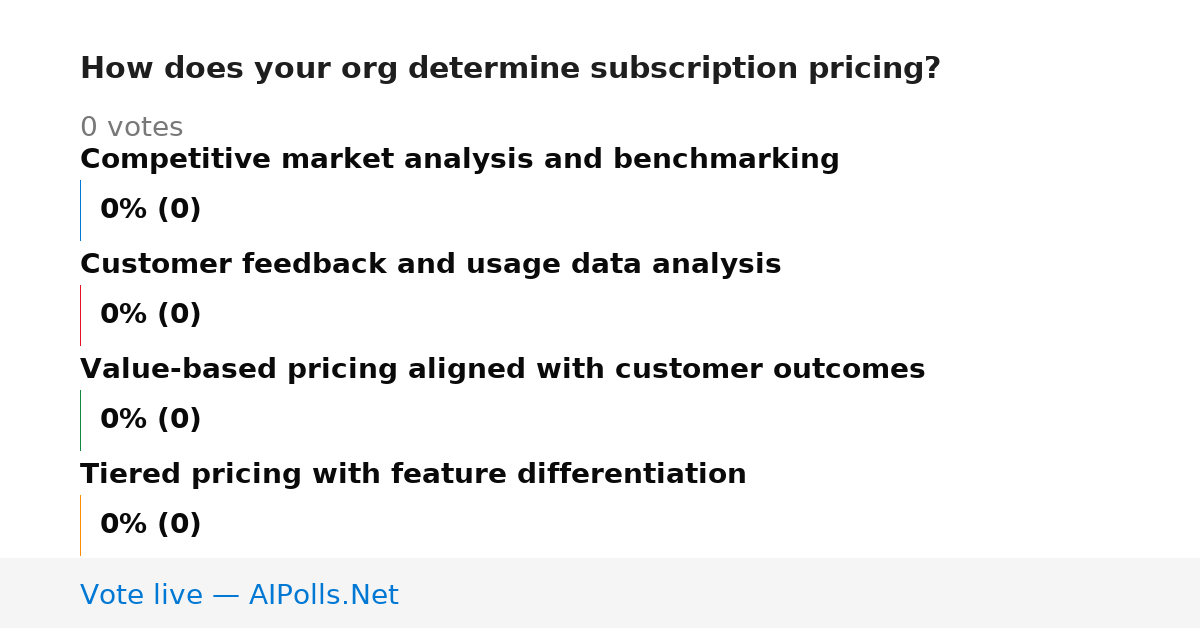This screenshot has width=1200, height=628.
Task: Click the (0) count beside Value-based pricing percentage
Action: [179, 420]
